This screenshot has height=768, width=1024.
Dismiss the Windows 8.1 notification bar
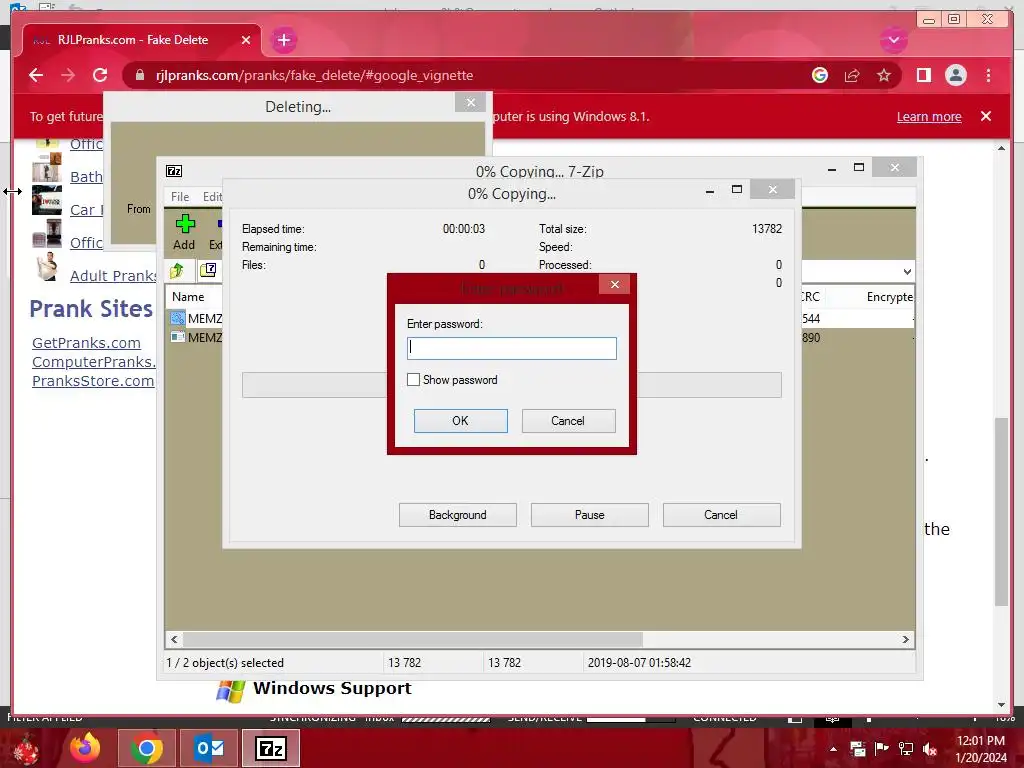tap(986, 116)
